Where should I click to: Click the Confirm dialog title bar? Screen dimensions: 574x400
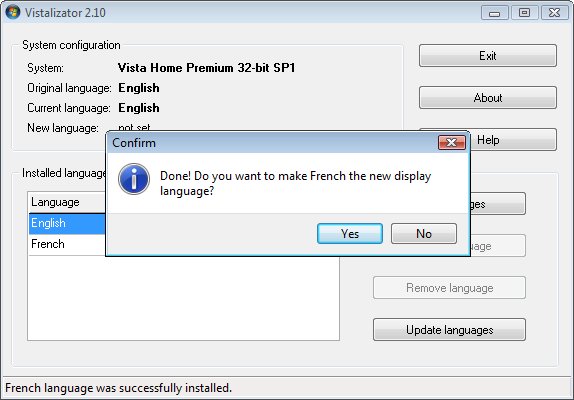271,142
